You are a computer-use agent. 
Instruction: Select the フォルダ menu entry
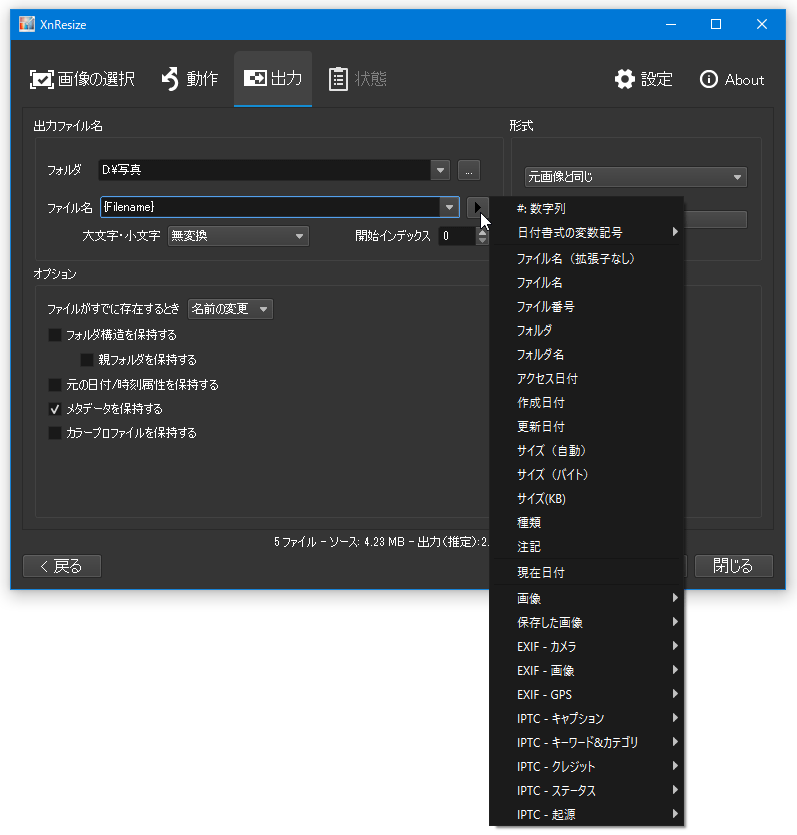pyautogui.click(x=586, y=331)
